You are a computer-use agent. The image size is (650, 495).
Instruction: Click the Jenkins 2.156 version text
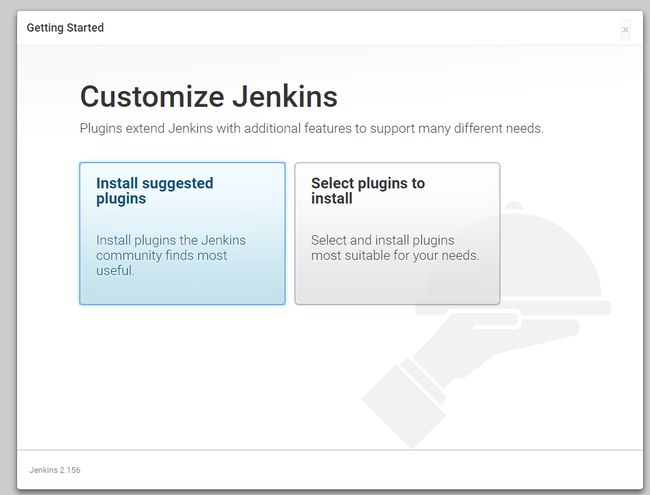point(55,470)
